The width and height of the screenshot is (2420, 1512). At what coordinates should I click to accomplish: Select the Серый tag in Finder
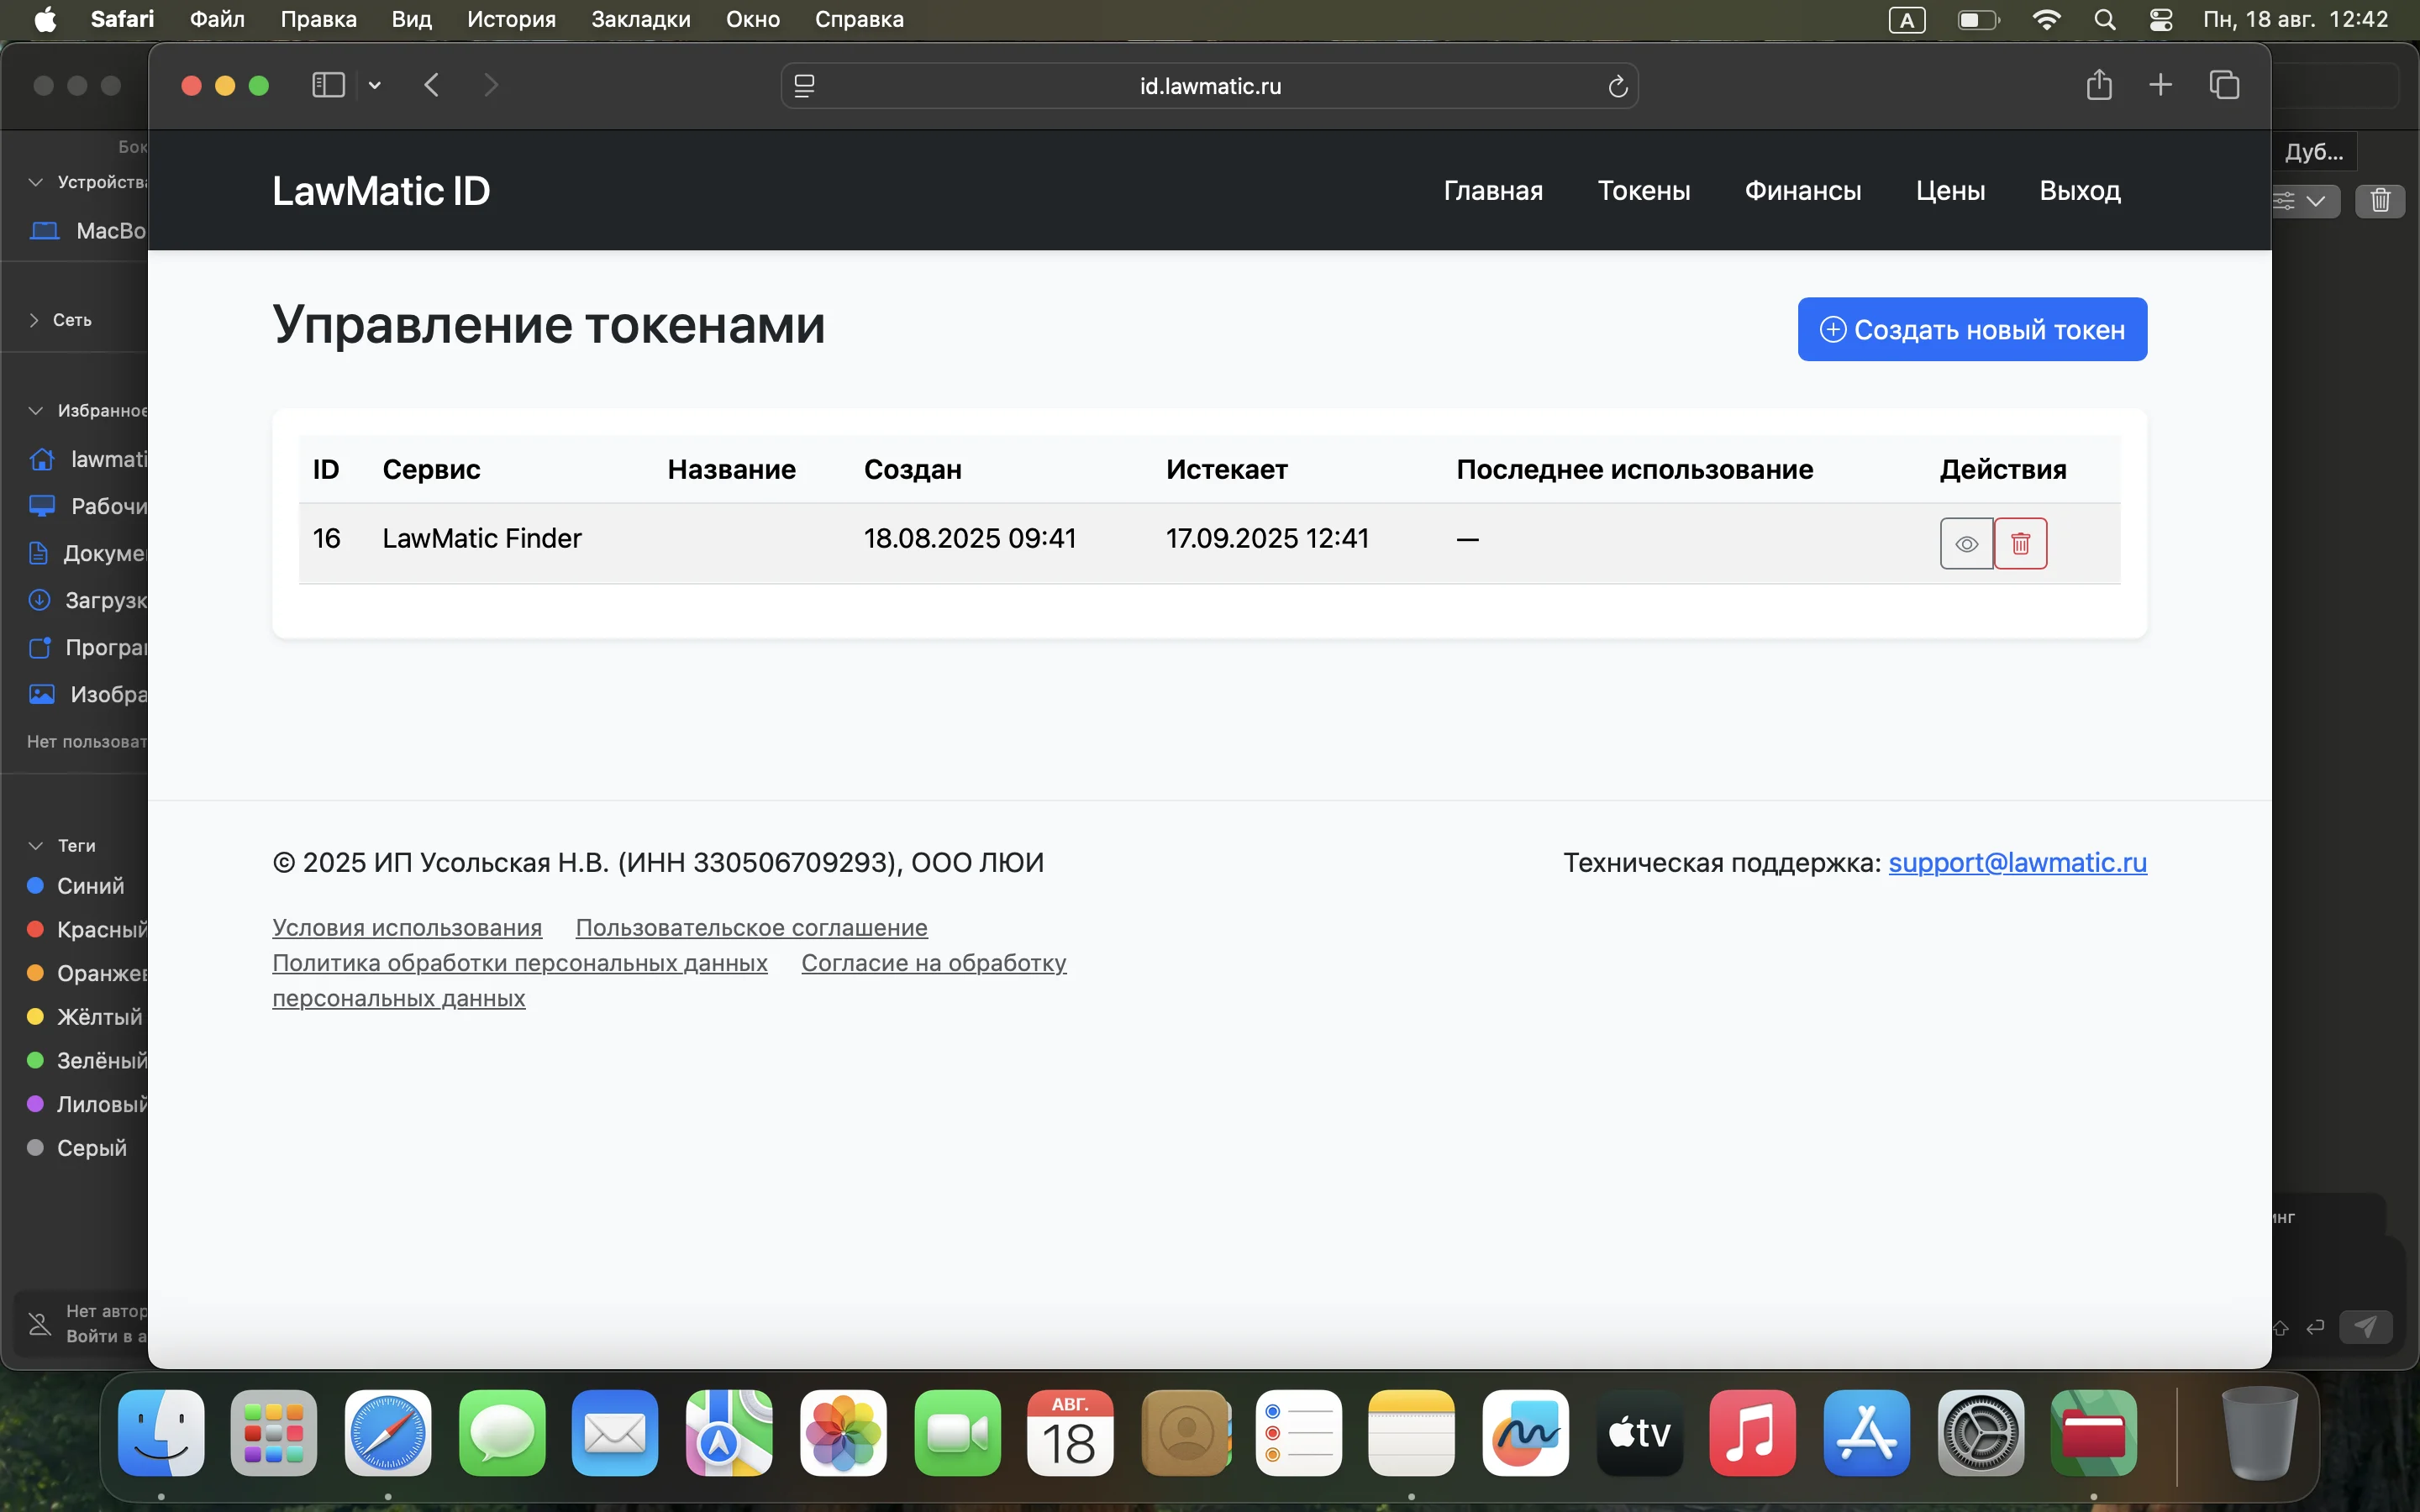(x=77, y=1148)
